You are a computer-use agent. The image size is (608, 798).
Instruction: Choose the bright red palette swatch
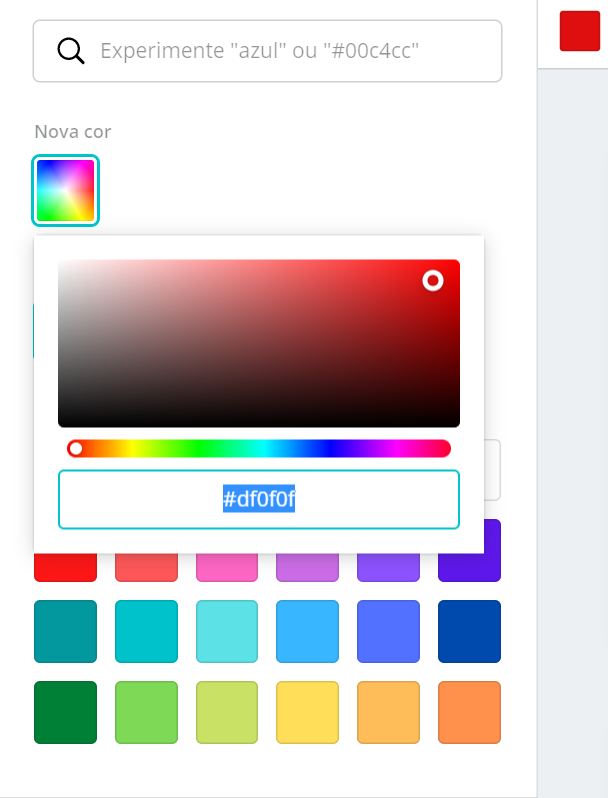click(66, 567)
